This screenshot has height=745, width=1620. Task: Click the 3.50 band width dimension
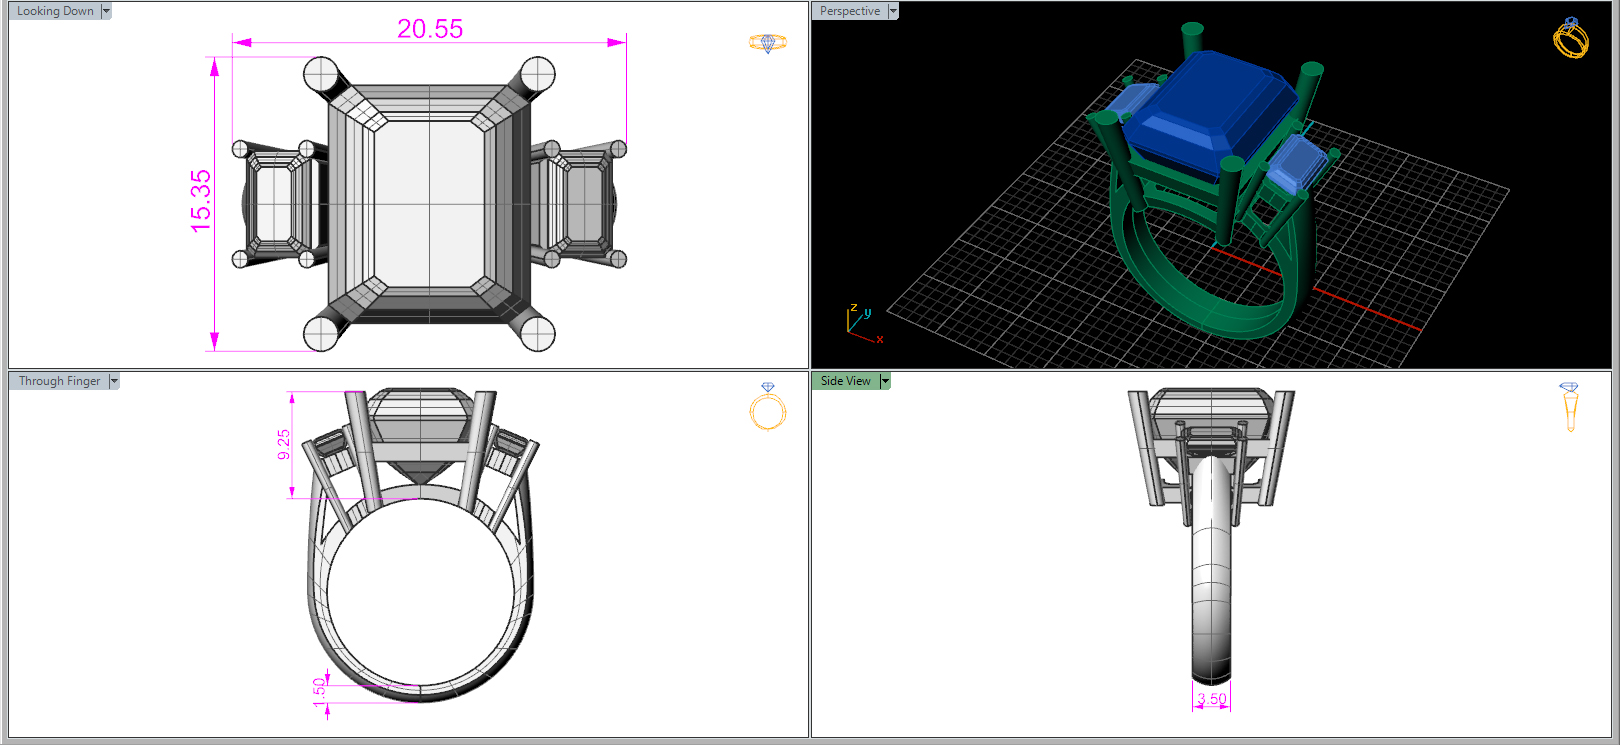click(1212, 699)
